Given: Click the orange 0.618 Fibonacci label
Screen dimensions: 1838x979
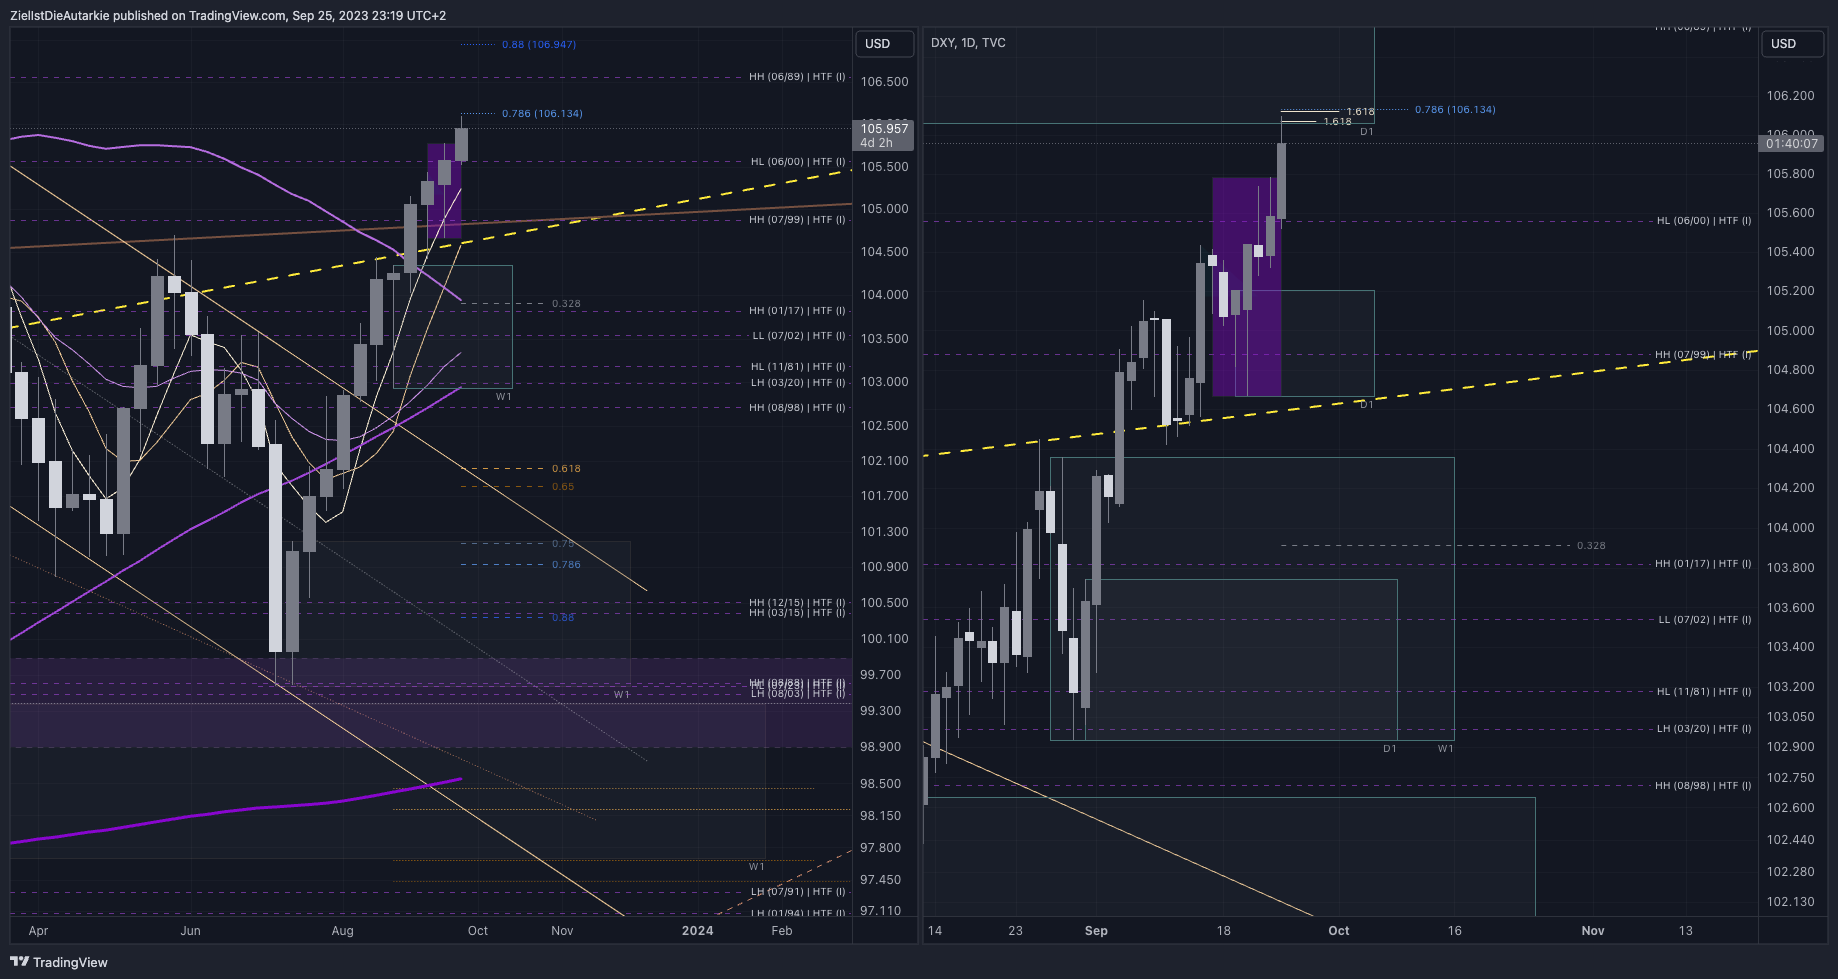Looking at the screenshot, I should (566, 469).
